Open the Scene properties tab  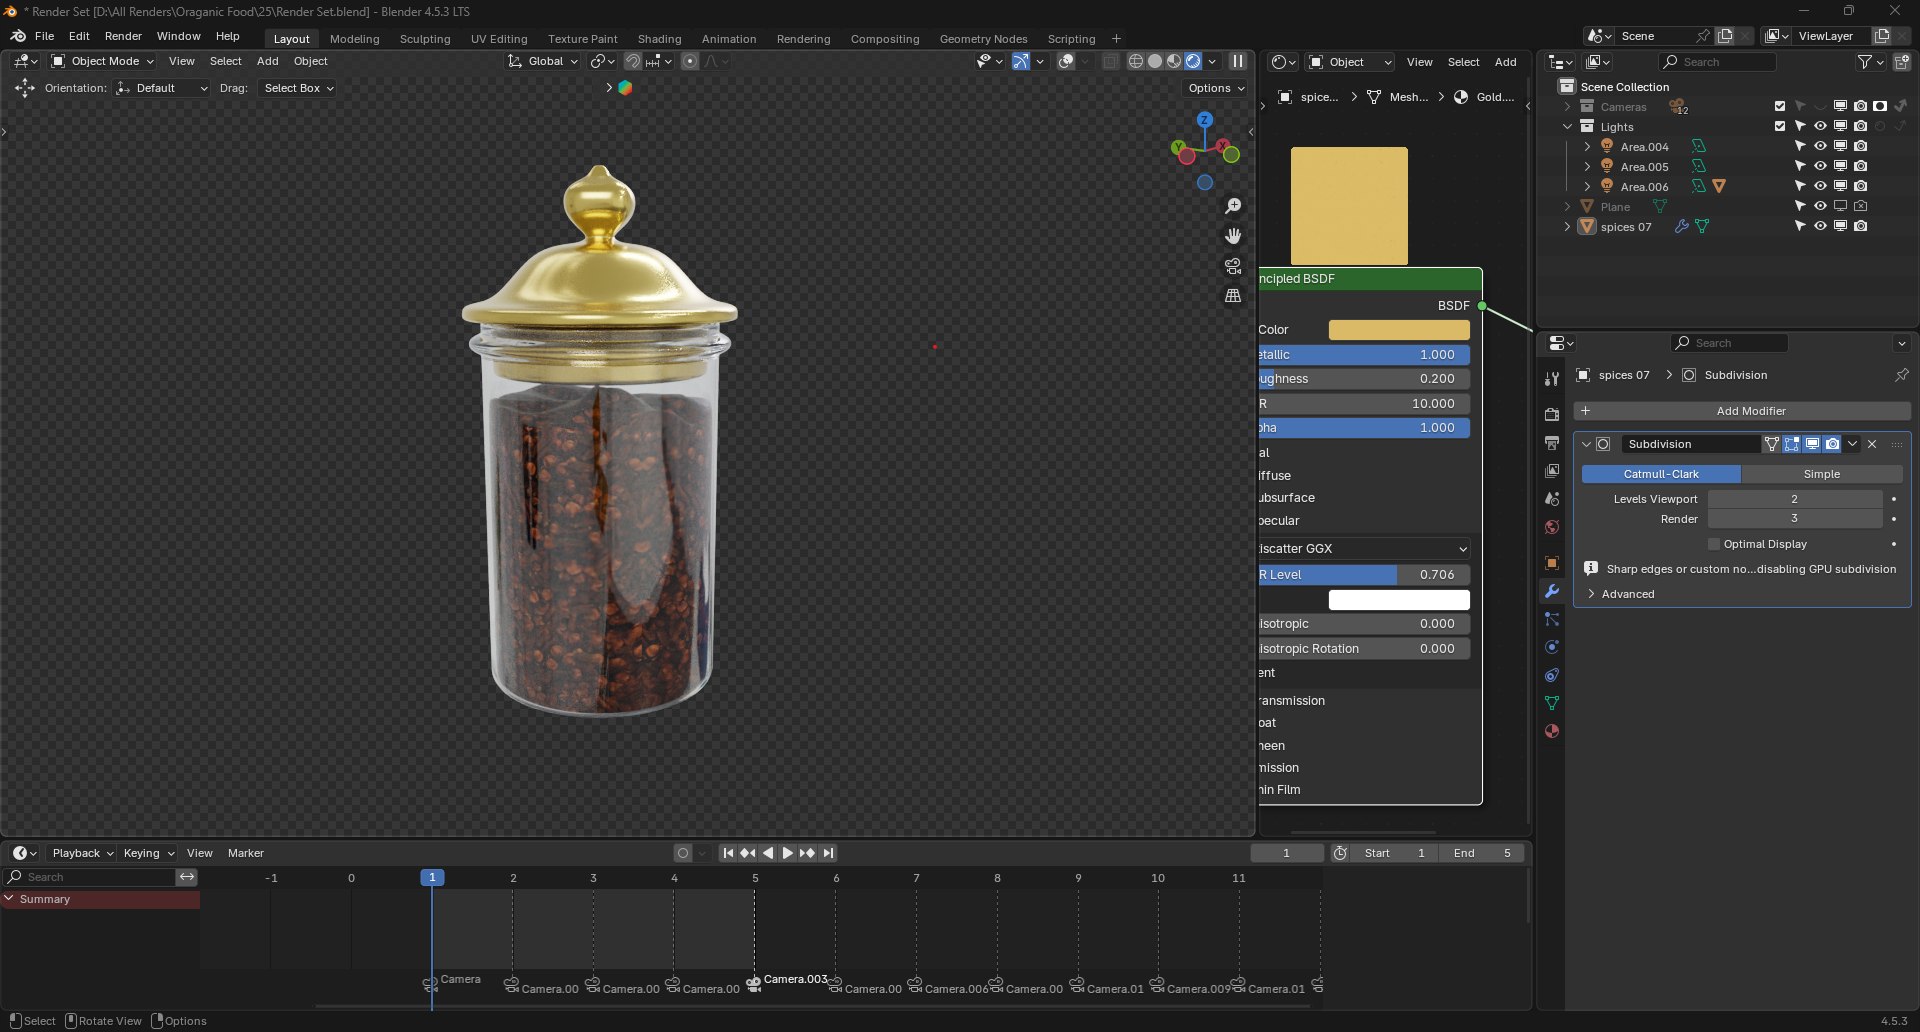1551,498
